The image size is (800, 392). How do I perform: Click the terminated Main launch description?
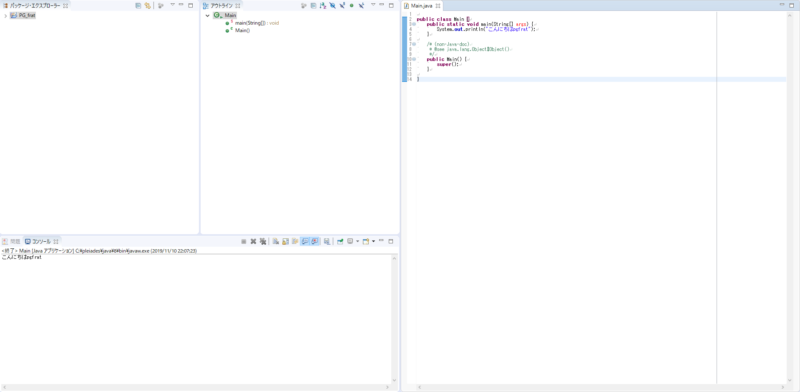[x=99, y=252]
